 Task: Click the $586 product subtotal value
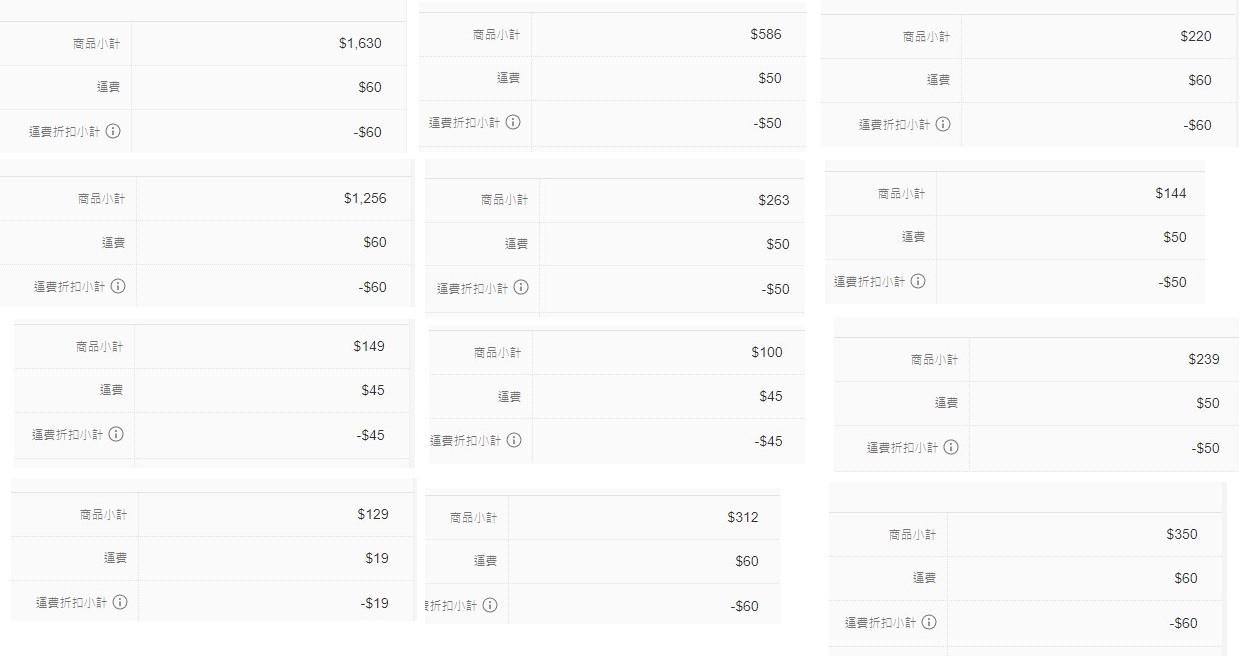[766, 34]
